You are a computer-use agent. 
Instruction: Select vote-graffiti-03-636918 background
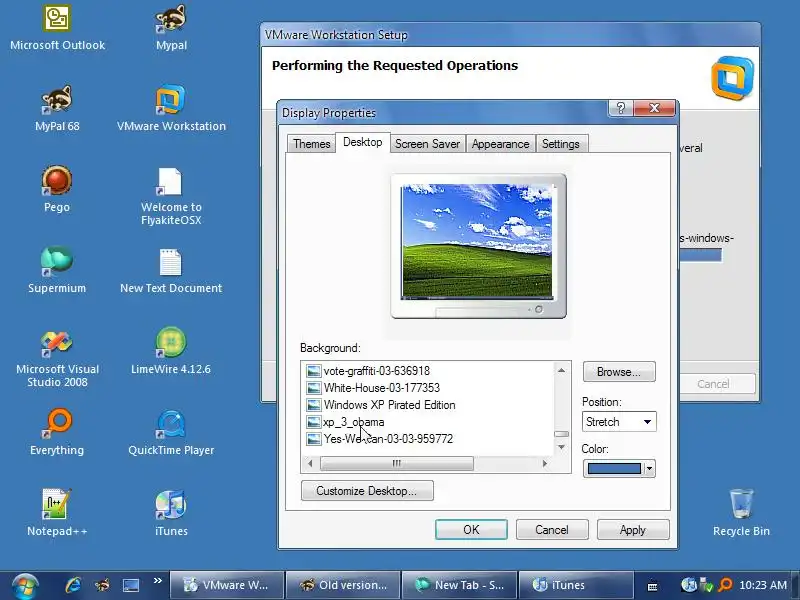click(x=377, y=371)
